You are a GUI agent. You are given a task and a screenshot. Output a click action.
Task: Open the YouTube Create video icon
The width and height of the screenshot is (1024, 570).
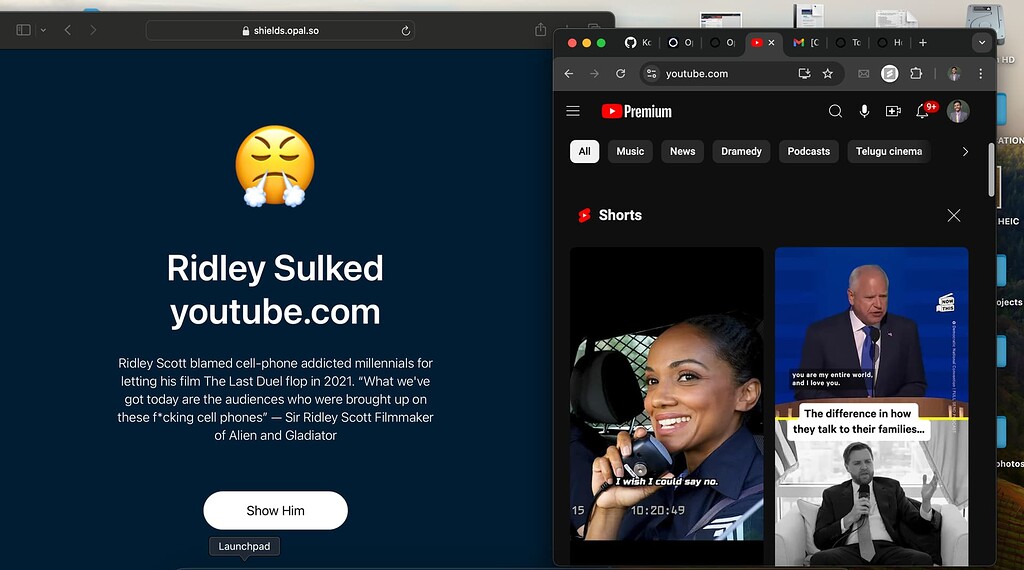(x=893, y=111)
